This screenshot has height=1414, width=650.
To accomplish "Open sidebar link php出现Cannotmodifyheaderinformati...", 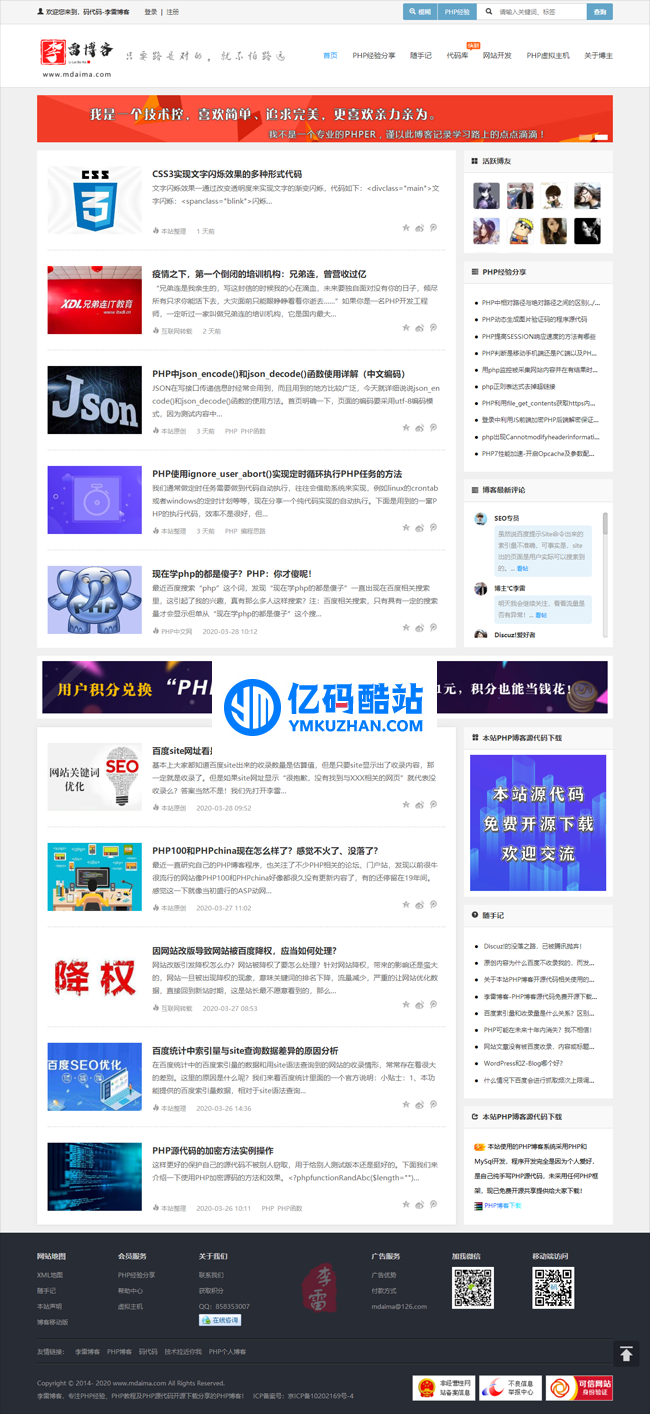I will coord(540,437).
